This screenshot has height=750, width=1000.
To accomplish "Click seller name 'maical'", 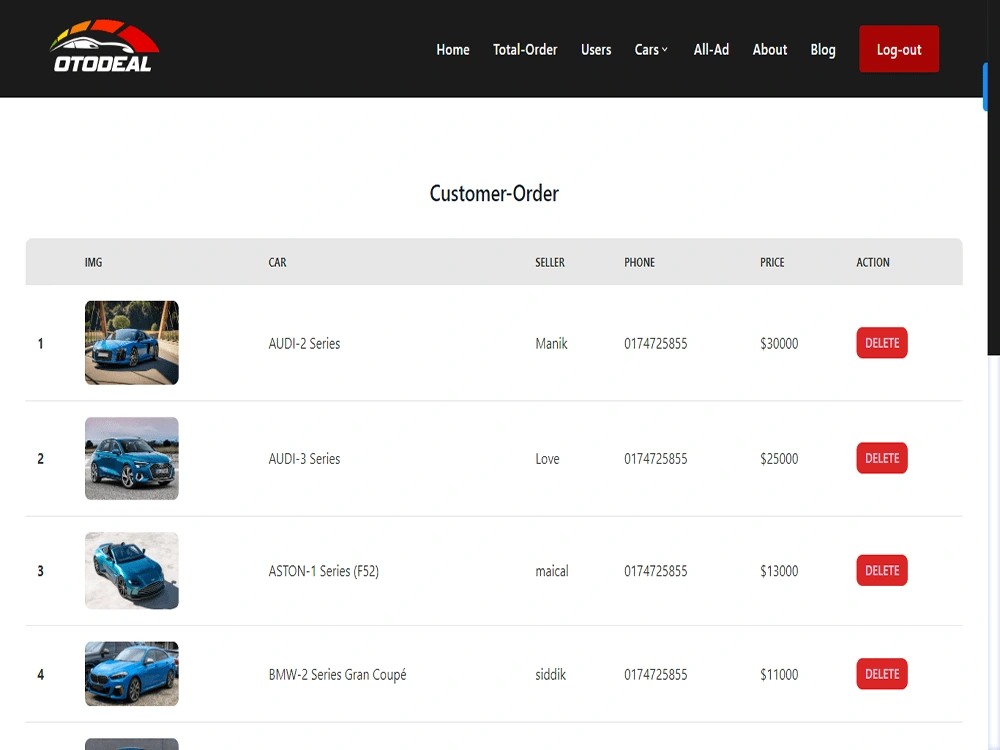I will coord(552,571).
